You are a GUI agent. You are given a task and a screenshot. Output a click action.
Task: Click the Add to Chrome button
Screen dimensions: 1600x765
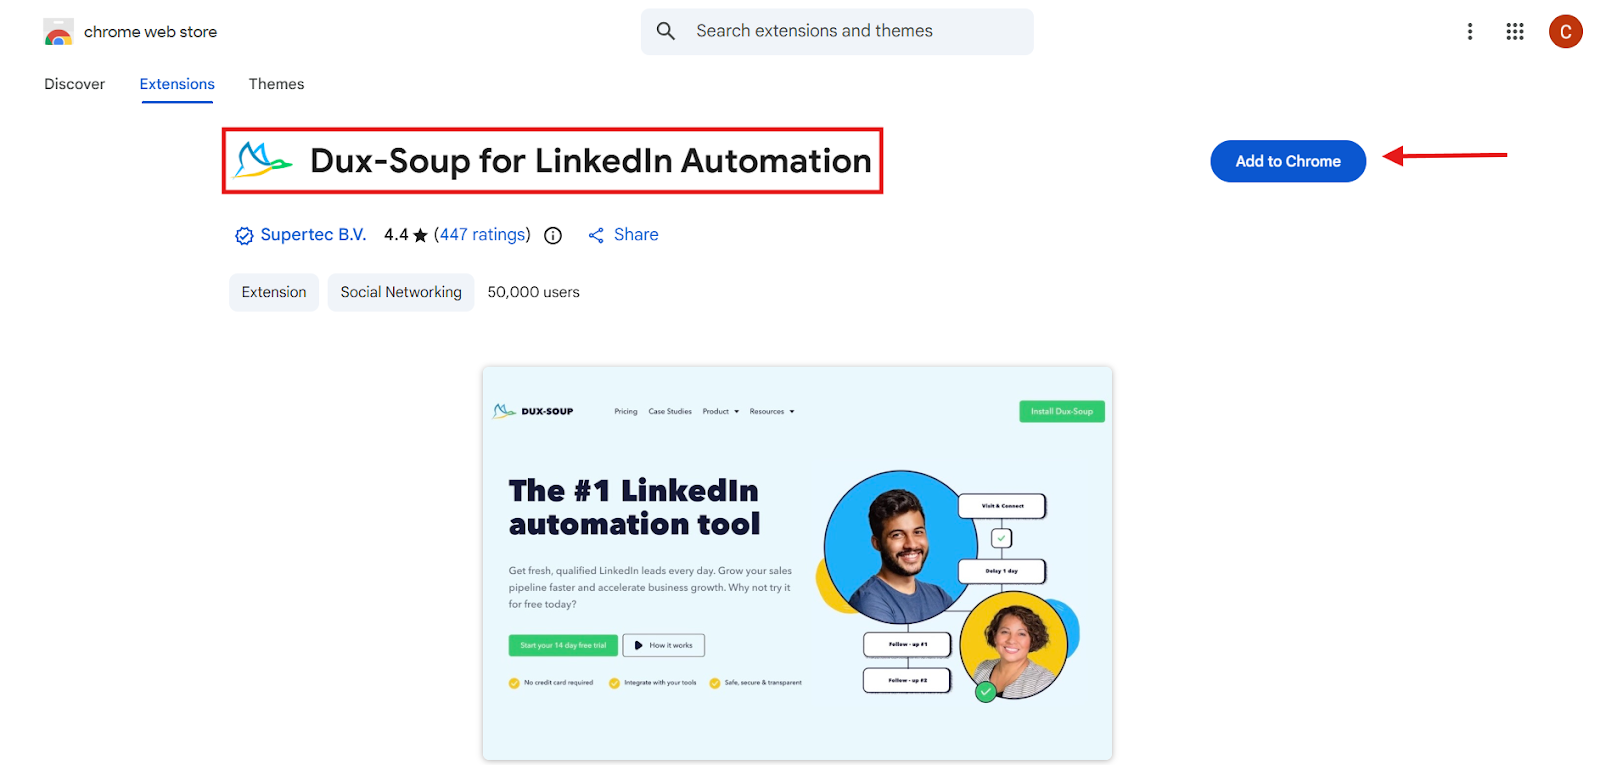(1288, 161)
